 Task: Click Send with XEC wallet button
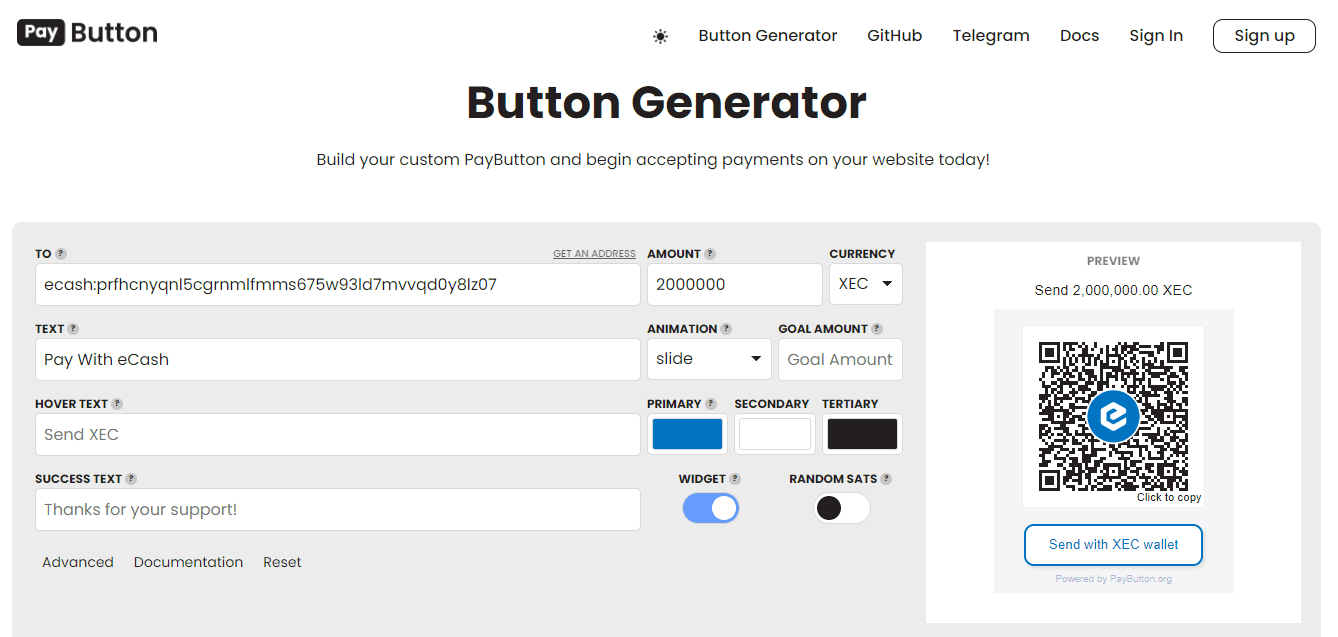coord(1113,545)
